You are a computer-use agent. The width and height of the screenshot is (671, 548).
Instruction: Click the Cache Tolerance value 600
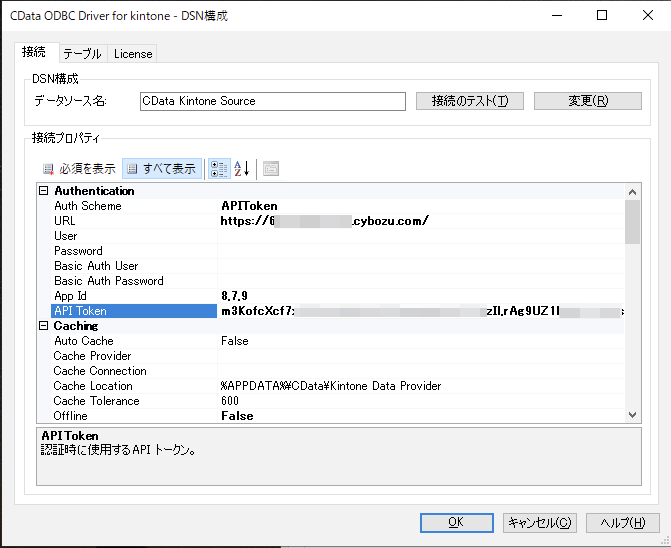point(230,401)
